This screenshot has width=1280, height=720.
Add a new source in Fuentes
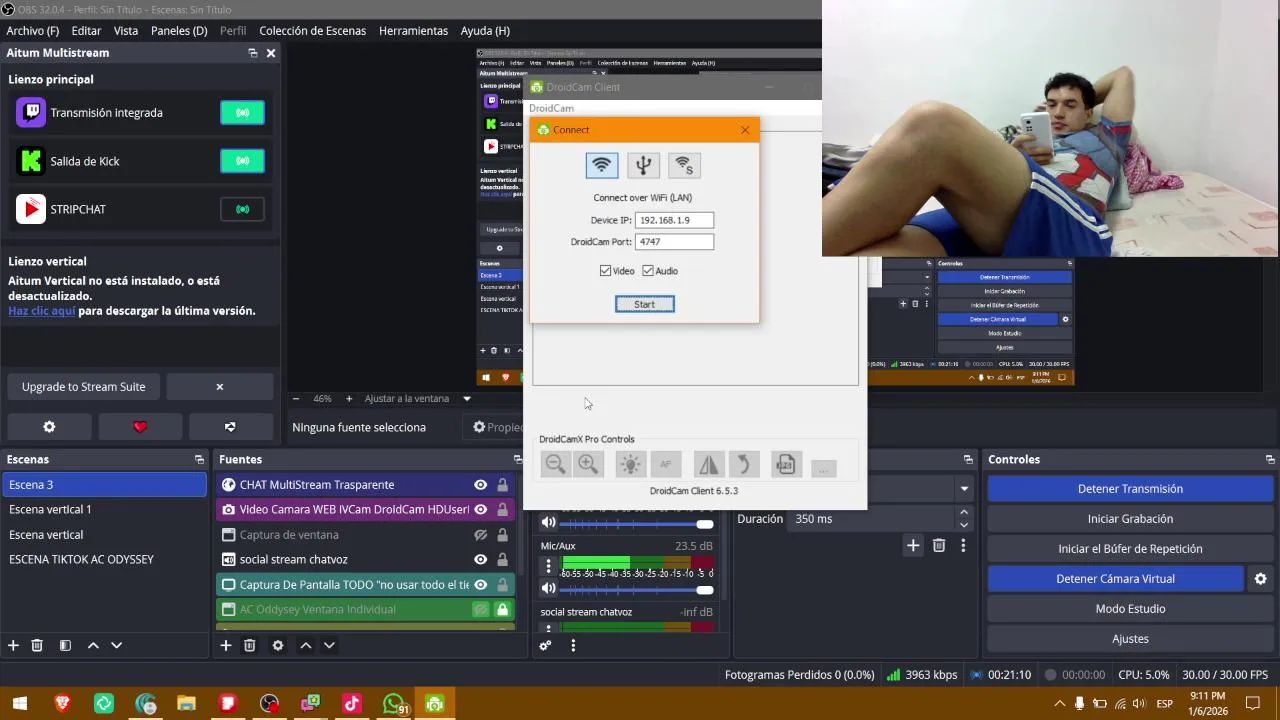(226, 646)
